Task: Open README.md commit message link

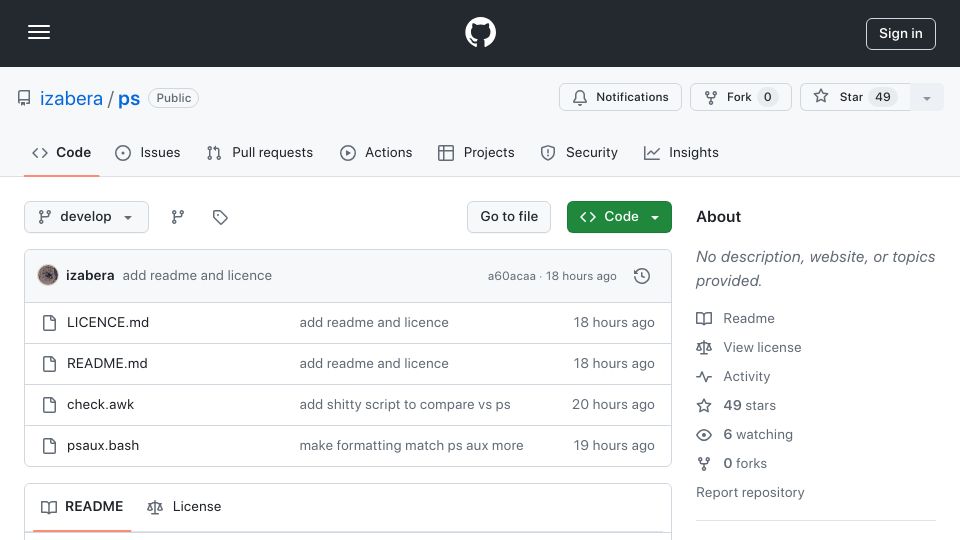Action: (374, 364)
